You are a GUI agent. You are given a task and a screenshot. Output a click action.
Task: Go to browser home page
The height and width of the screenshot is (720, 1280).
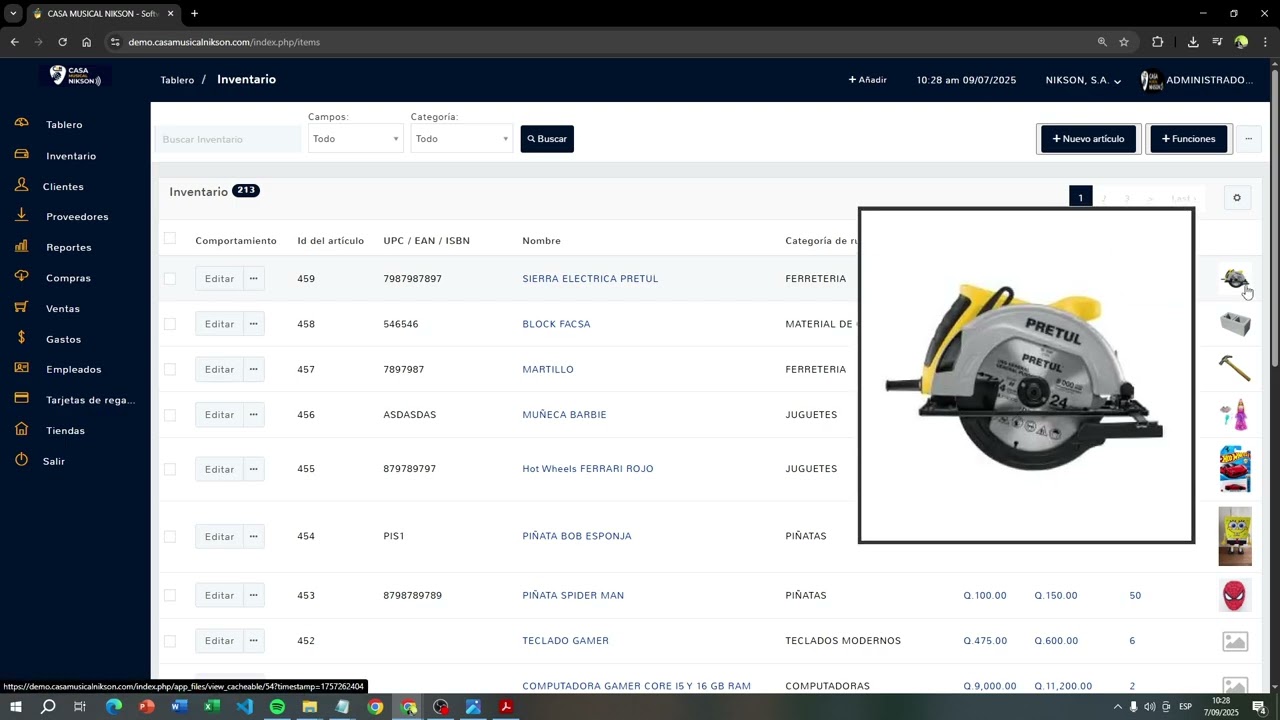click(86, 42)
